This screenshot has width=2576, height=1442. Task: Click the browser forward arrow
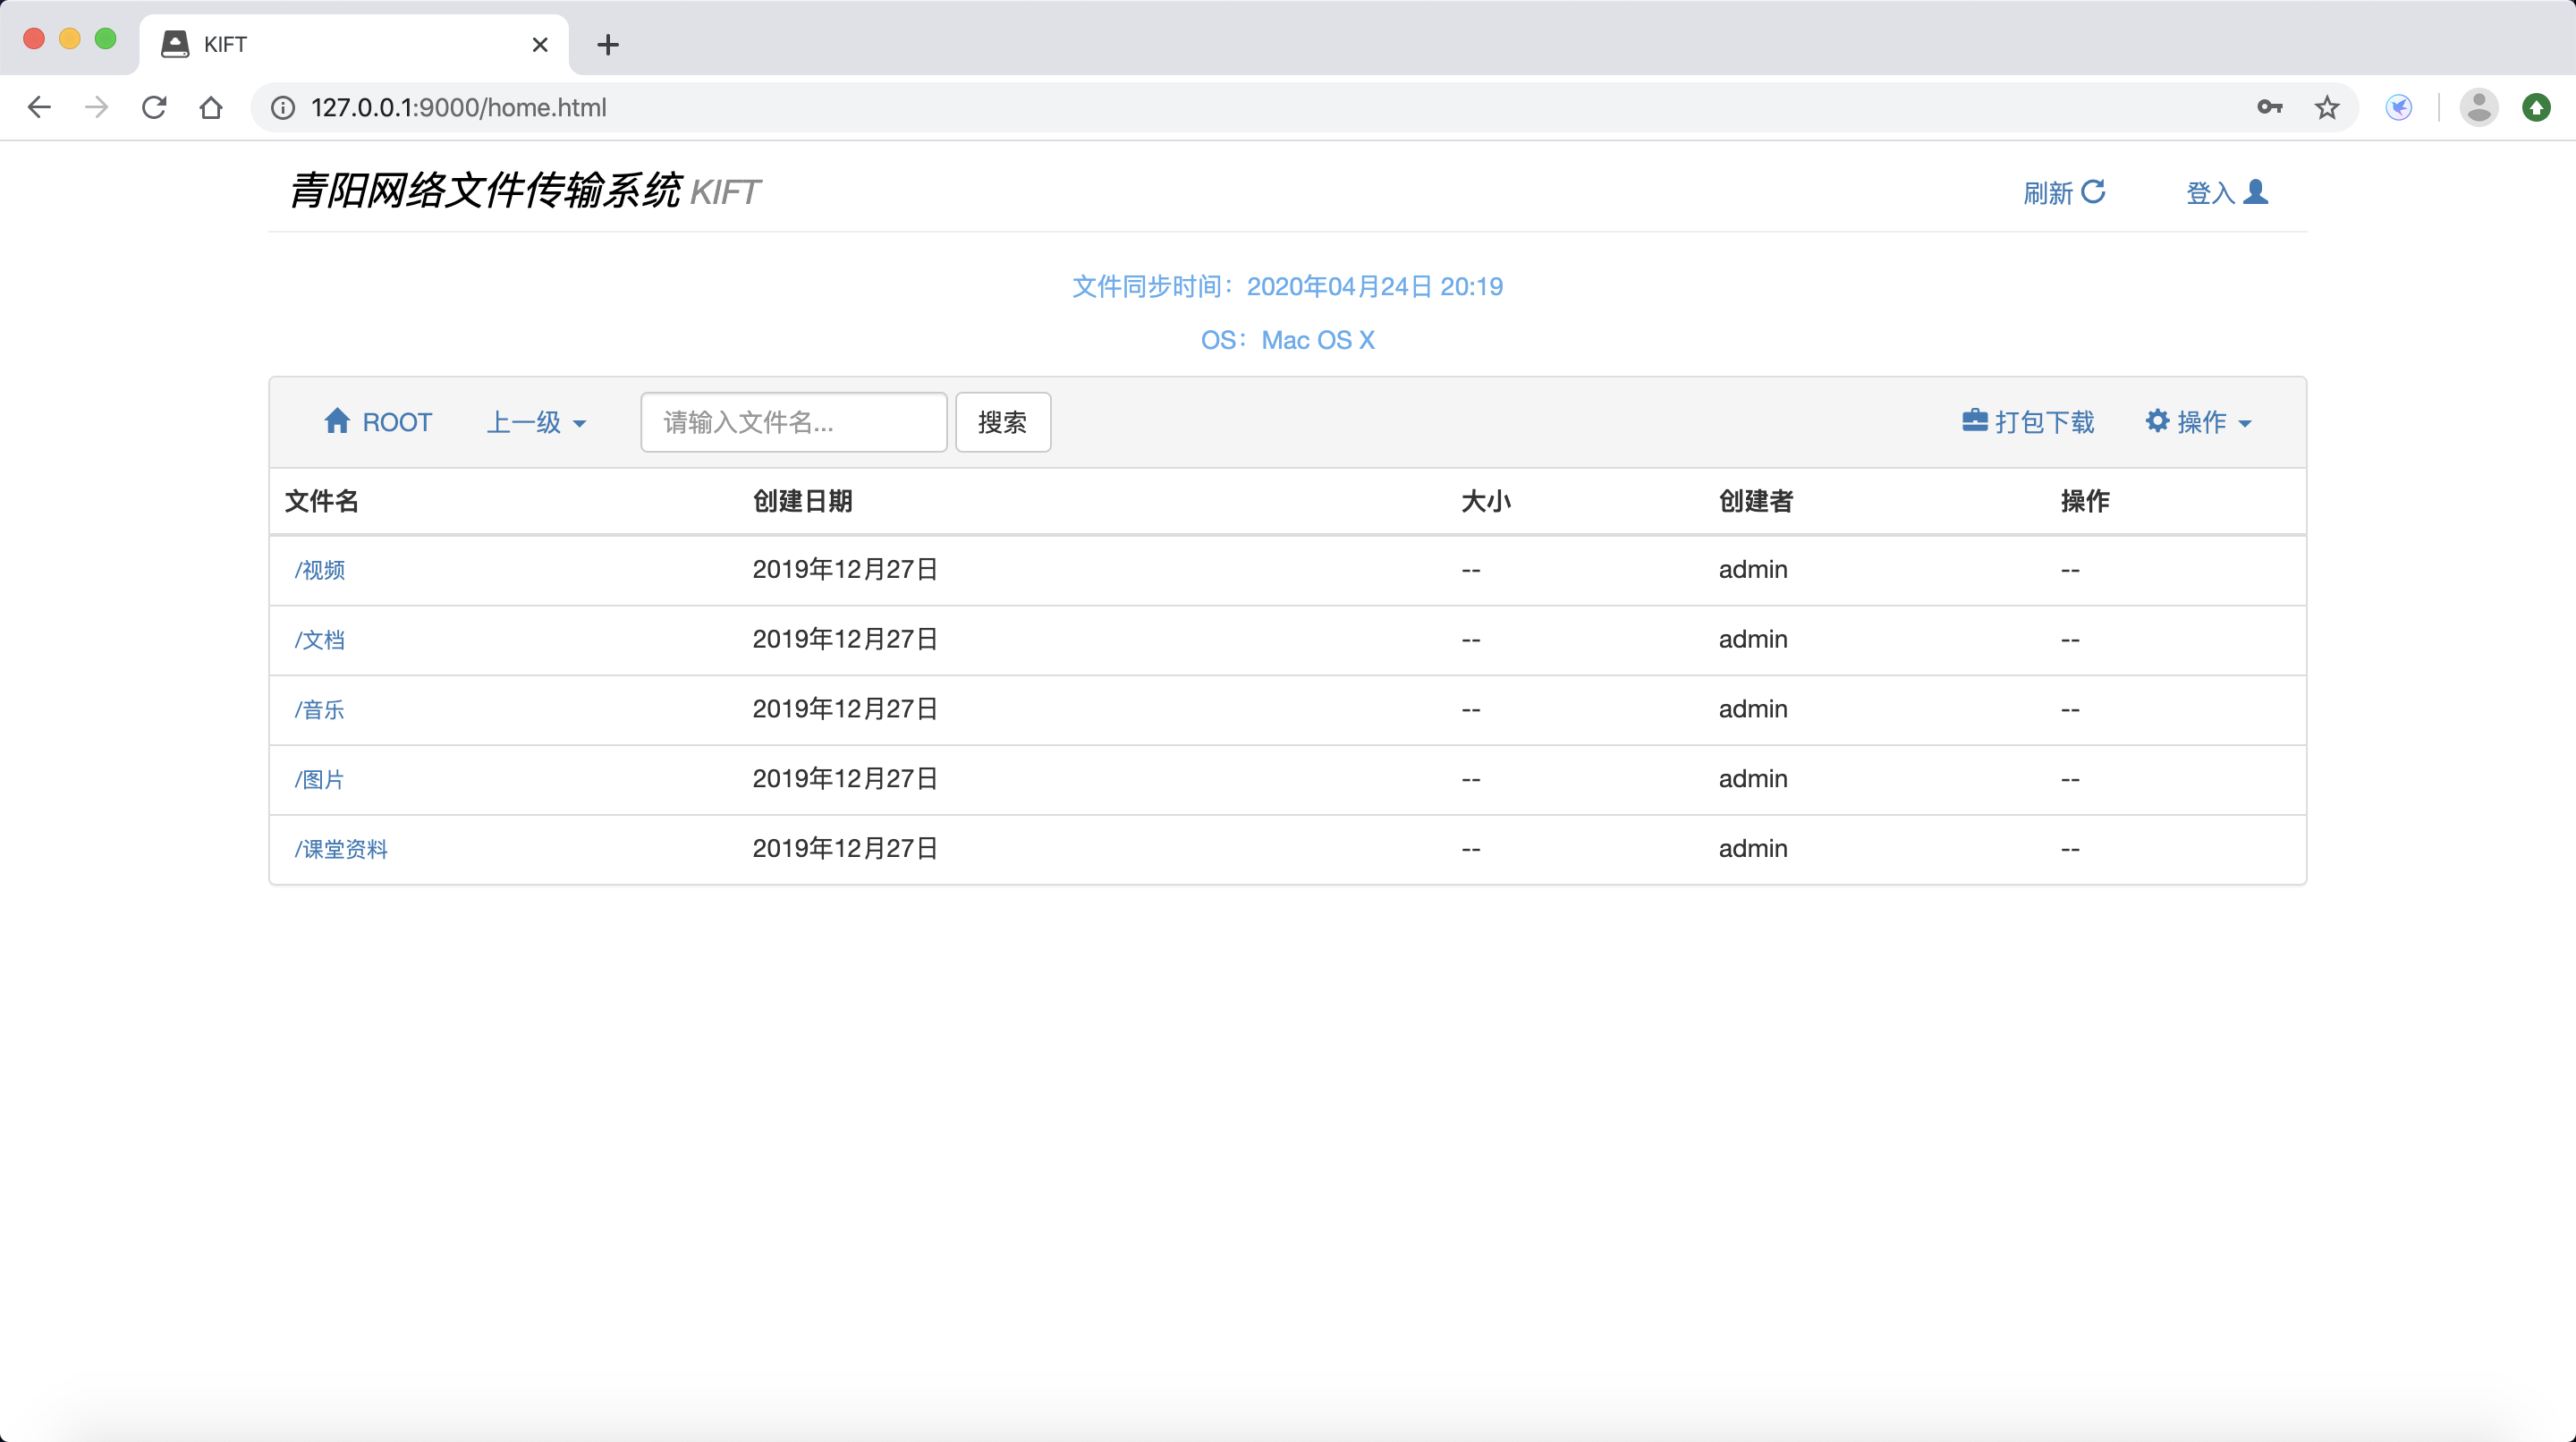pos(96,107)
